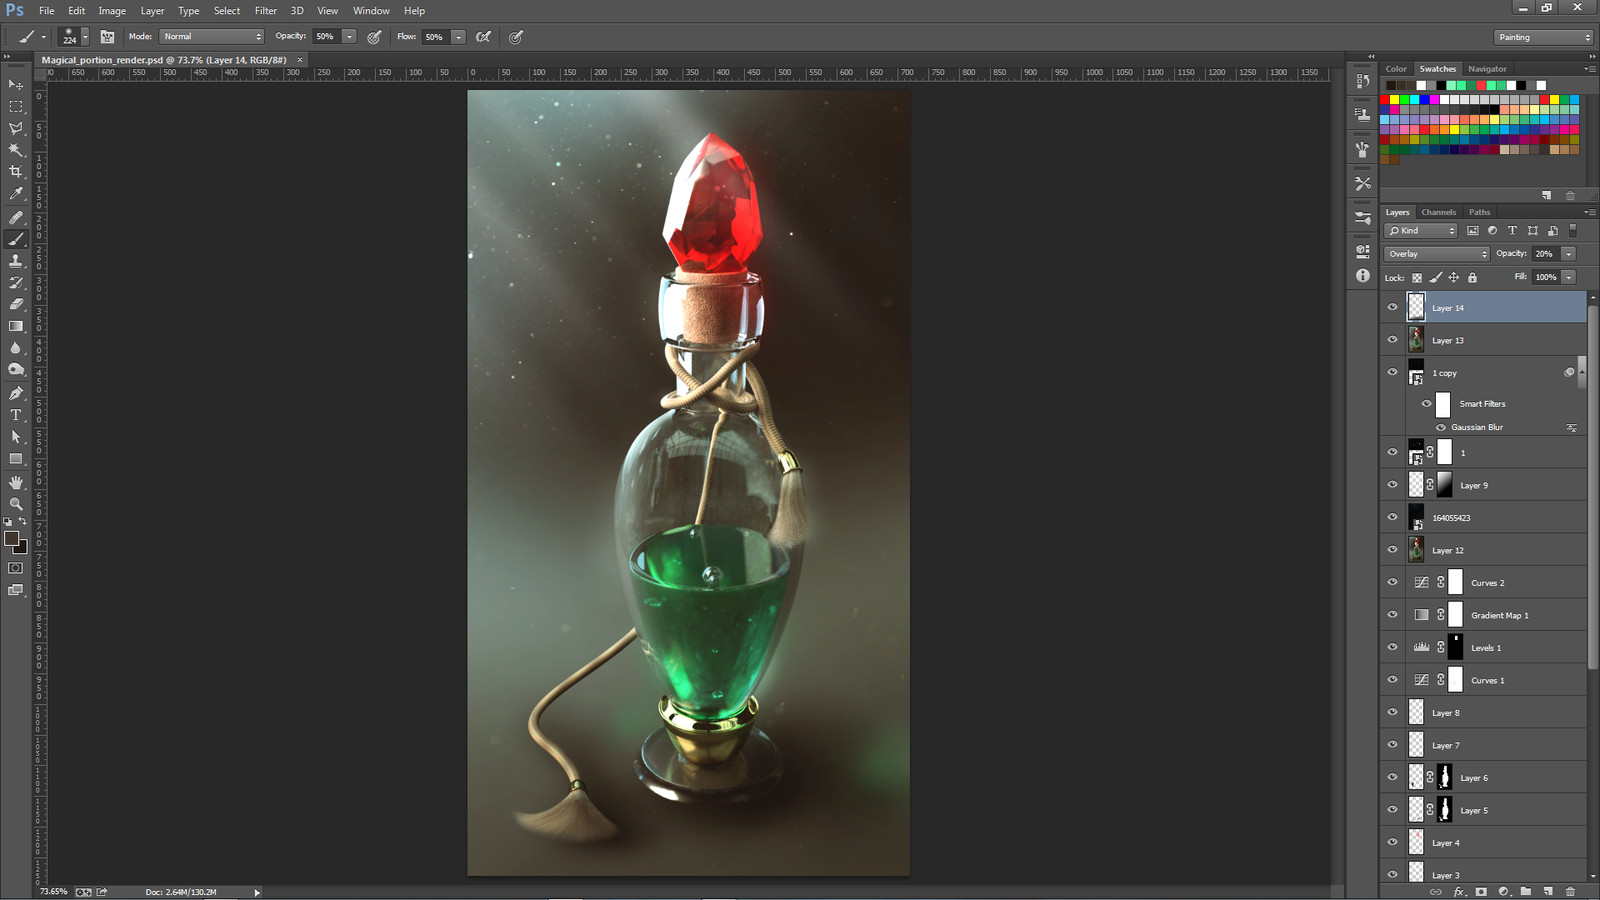Click the History Brush tool
This screenshot has height=900, width=1600.
tap(16, 282)
